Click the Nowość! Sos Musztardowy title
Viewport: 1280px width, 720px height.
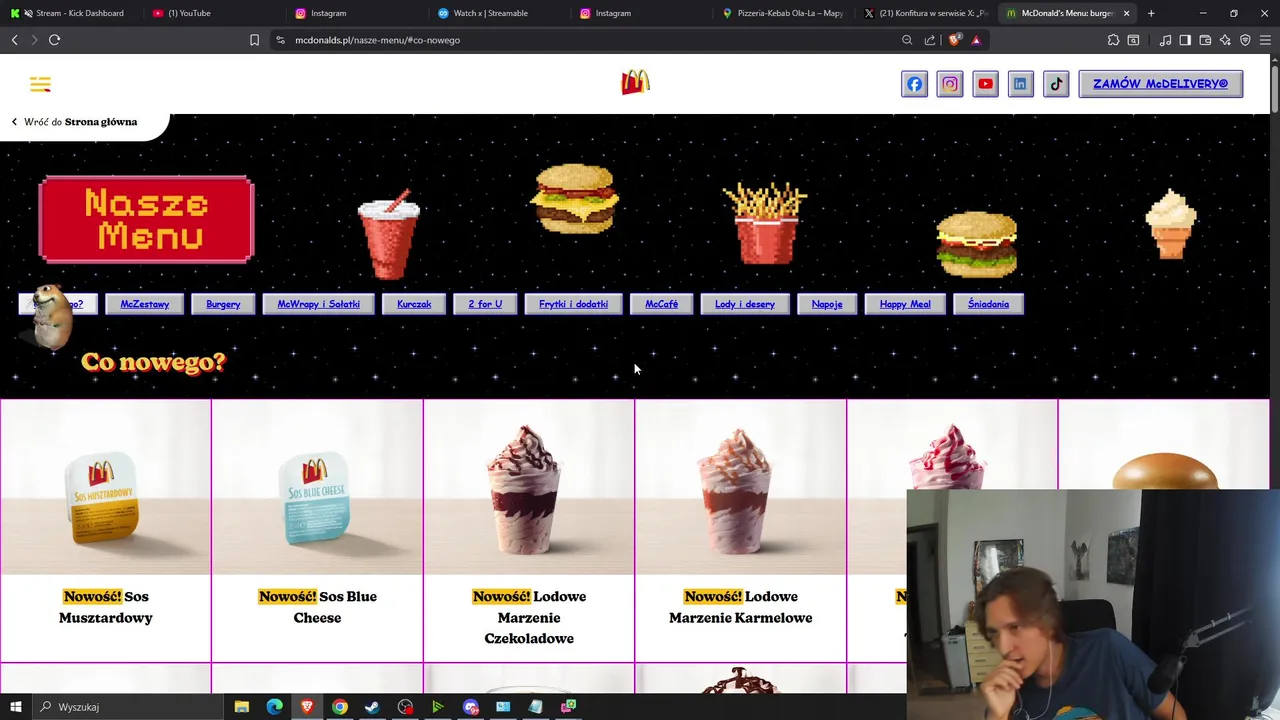pos(106,607)
